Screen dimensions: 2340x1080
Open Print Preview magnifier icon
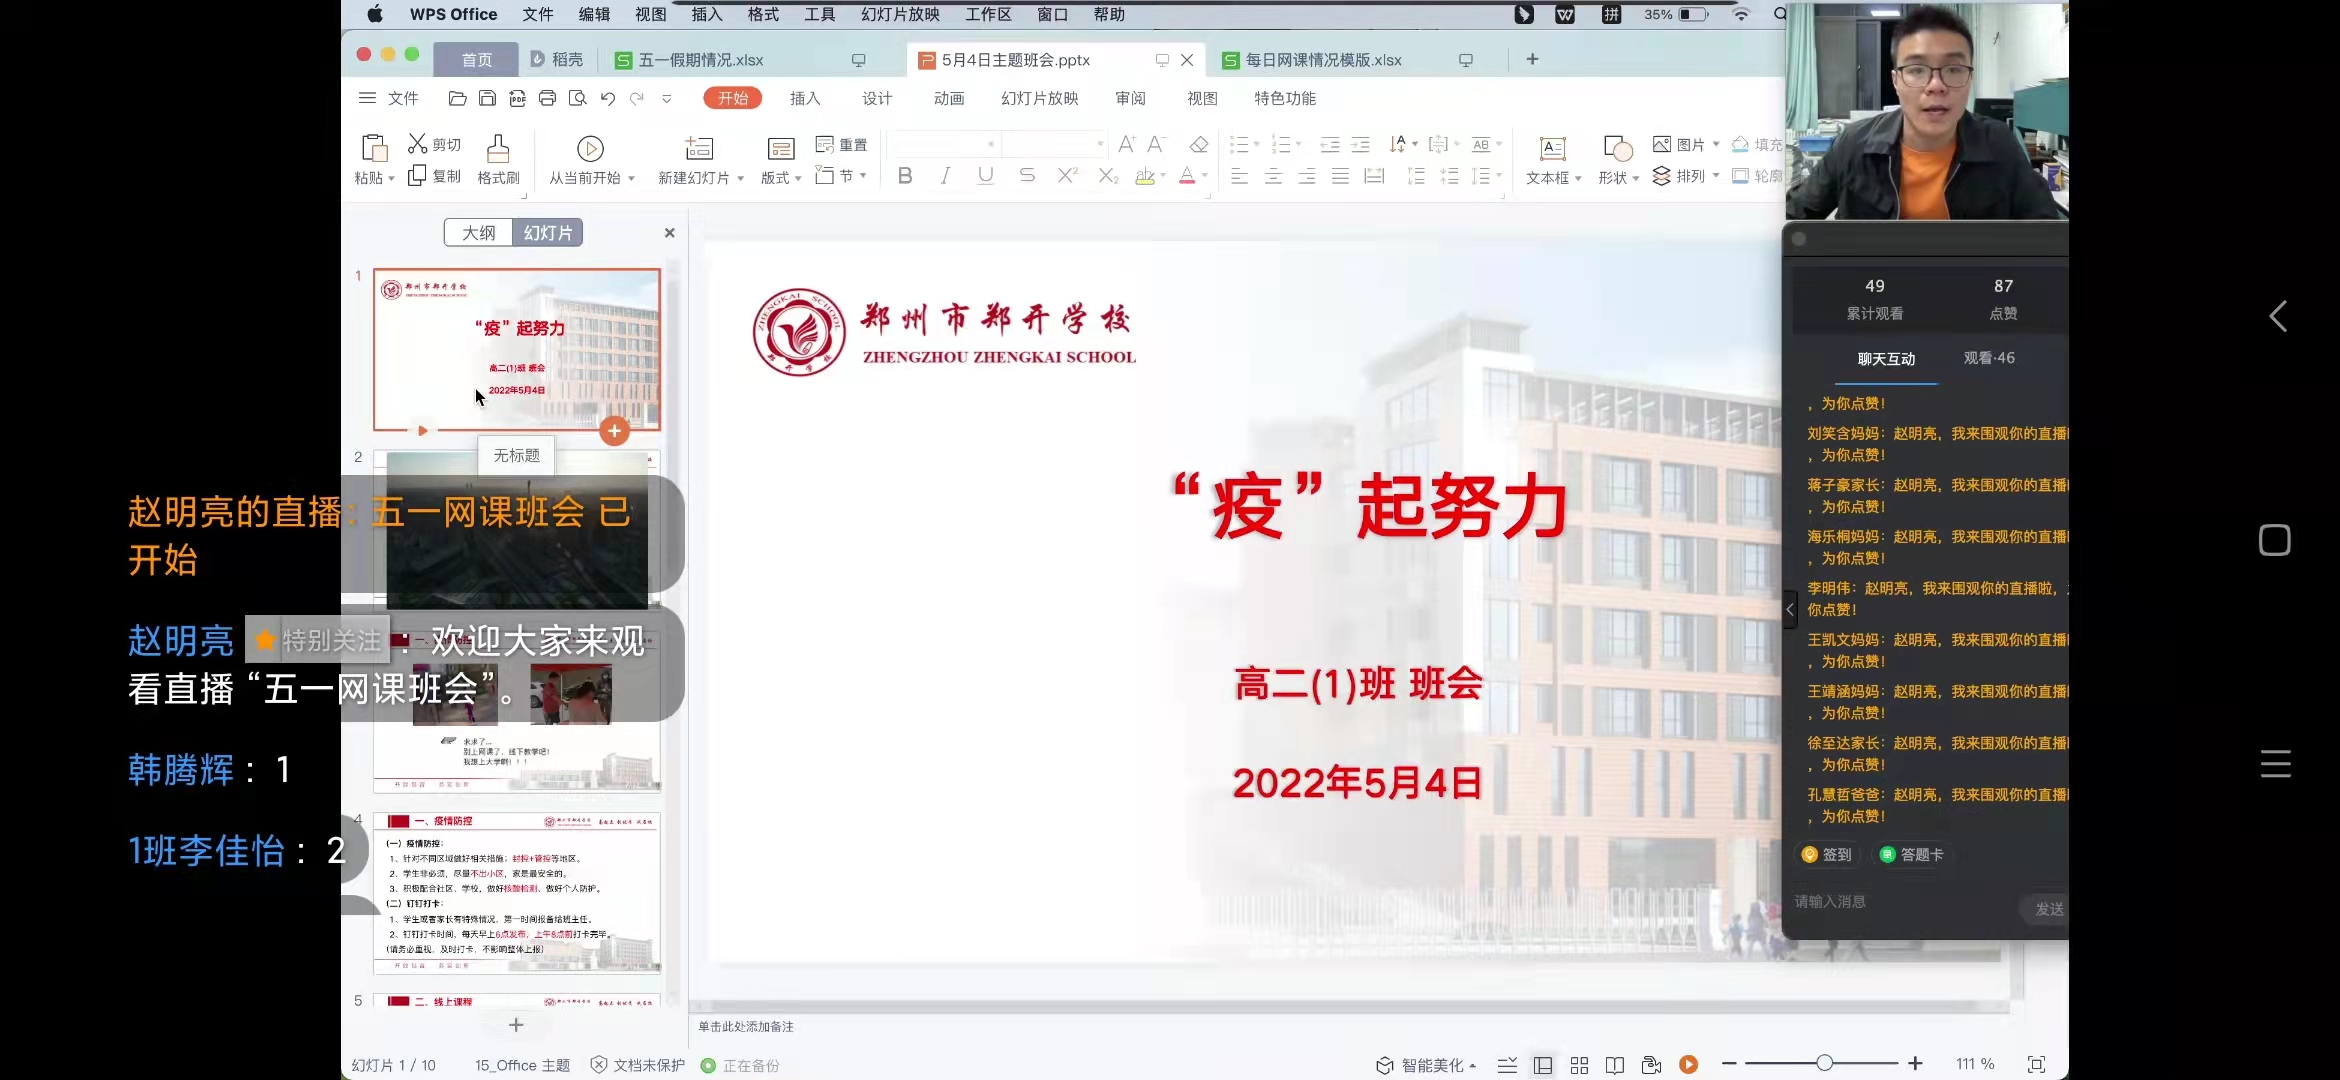(x=577, y=98)
